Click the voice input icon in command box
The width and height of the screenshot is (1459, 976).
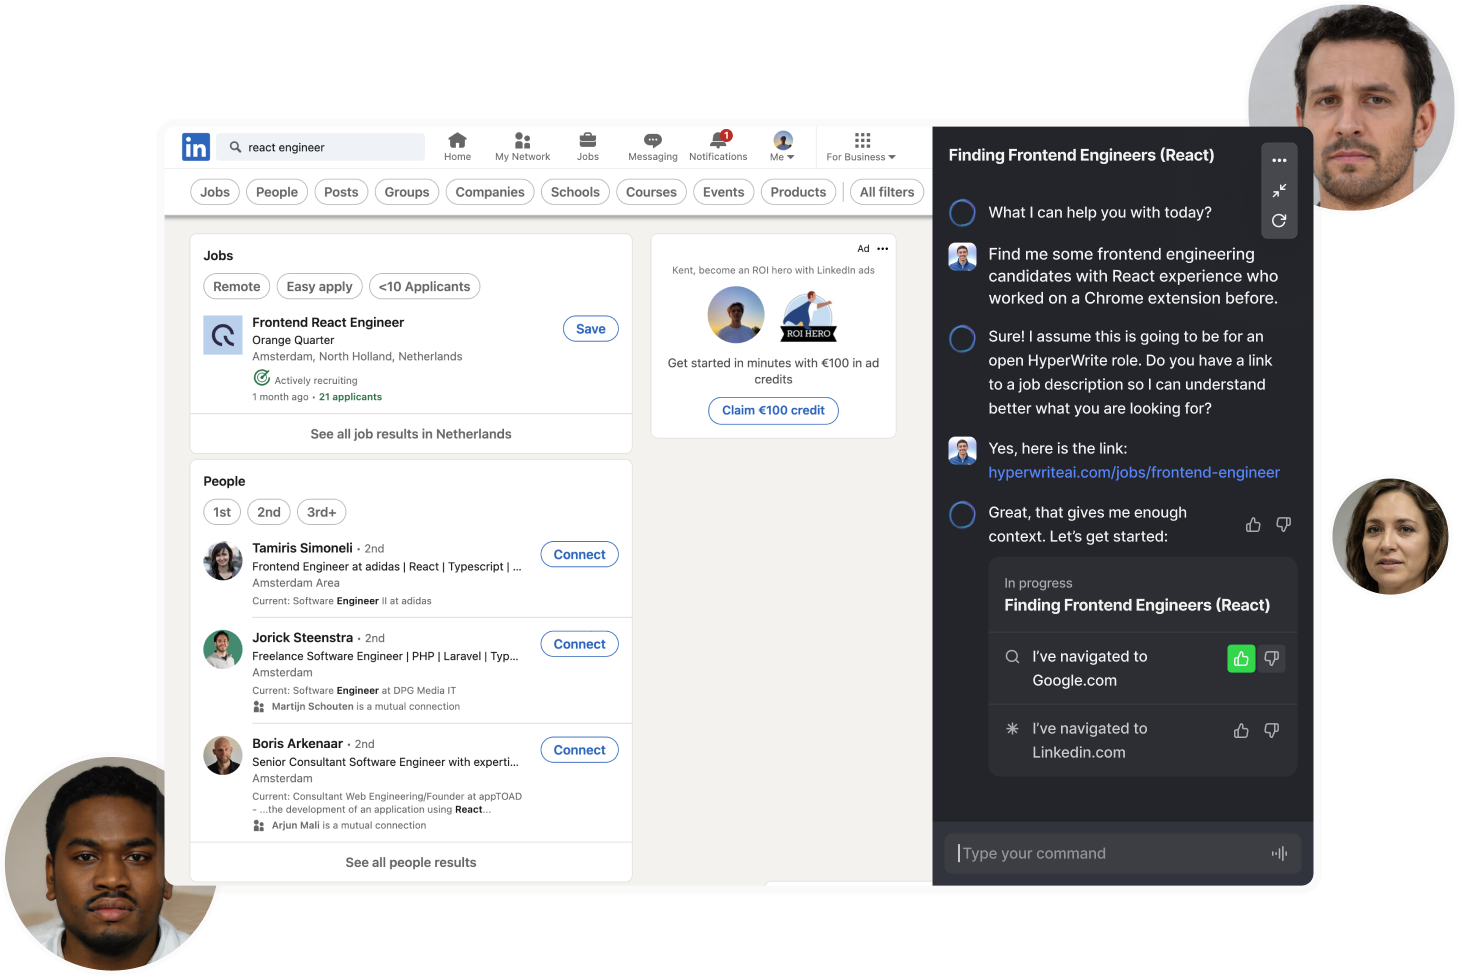pyautogui.click(x=1279, y=853)
